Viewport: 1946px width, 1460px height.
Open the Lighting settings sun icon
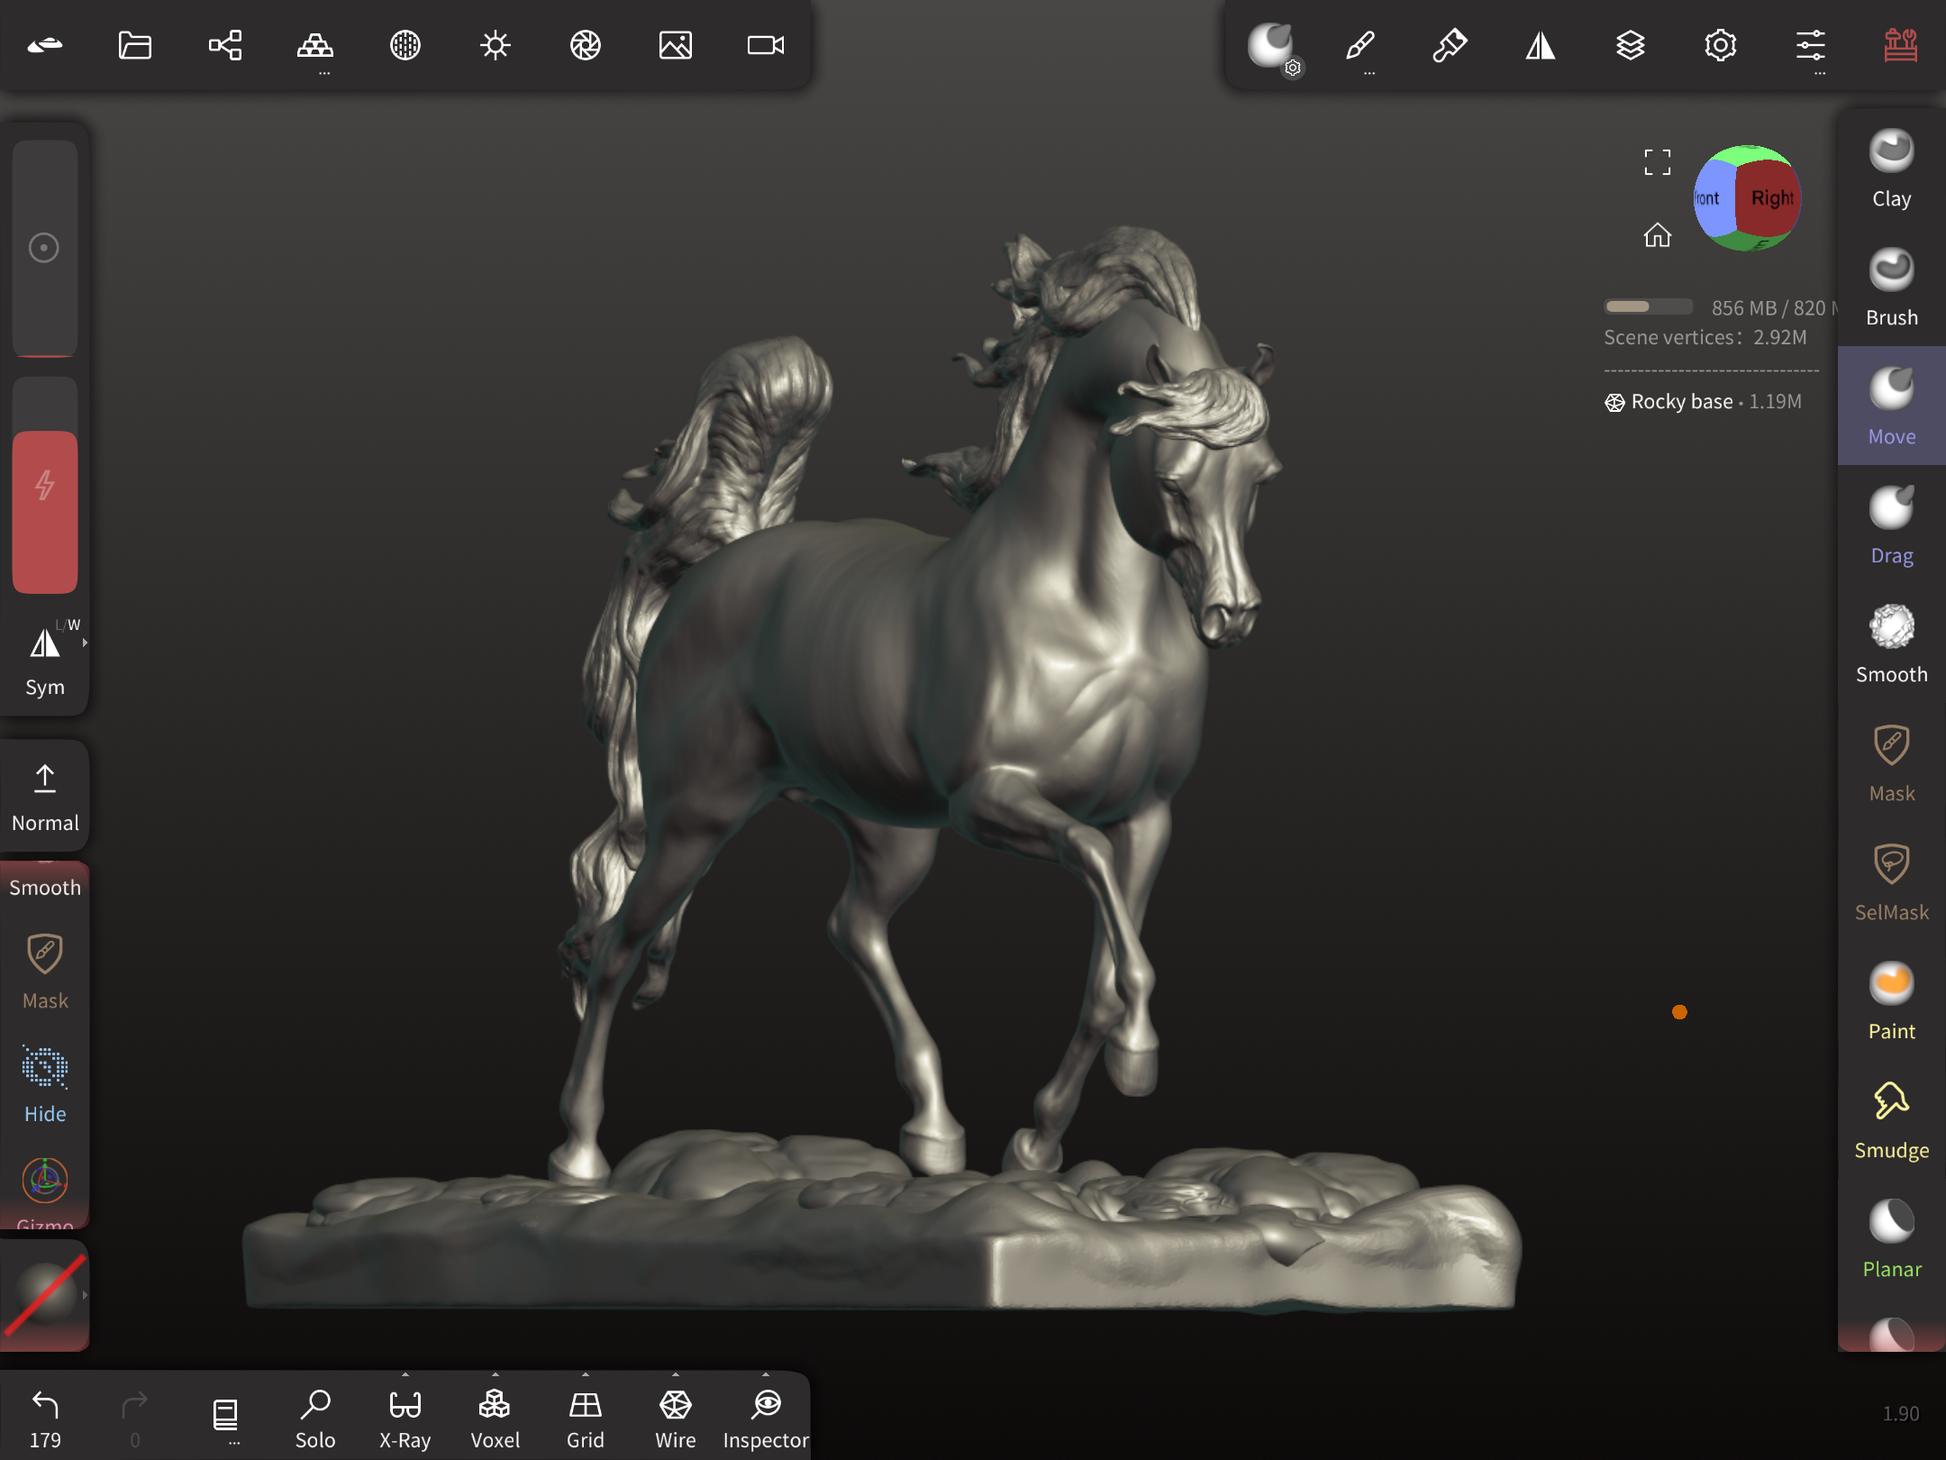pos(495,45)
